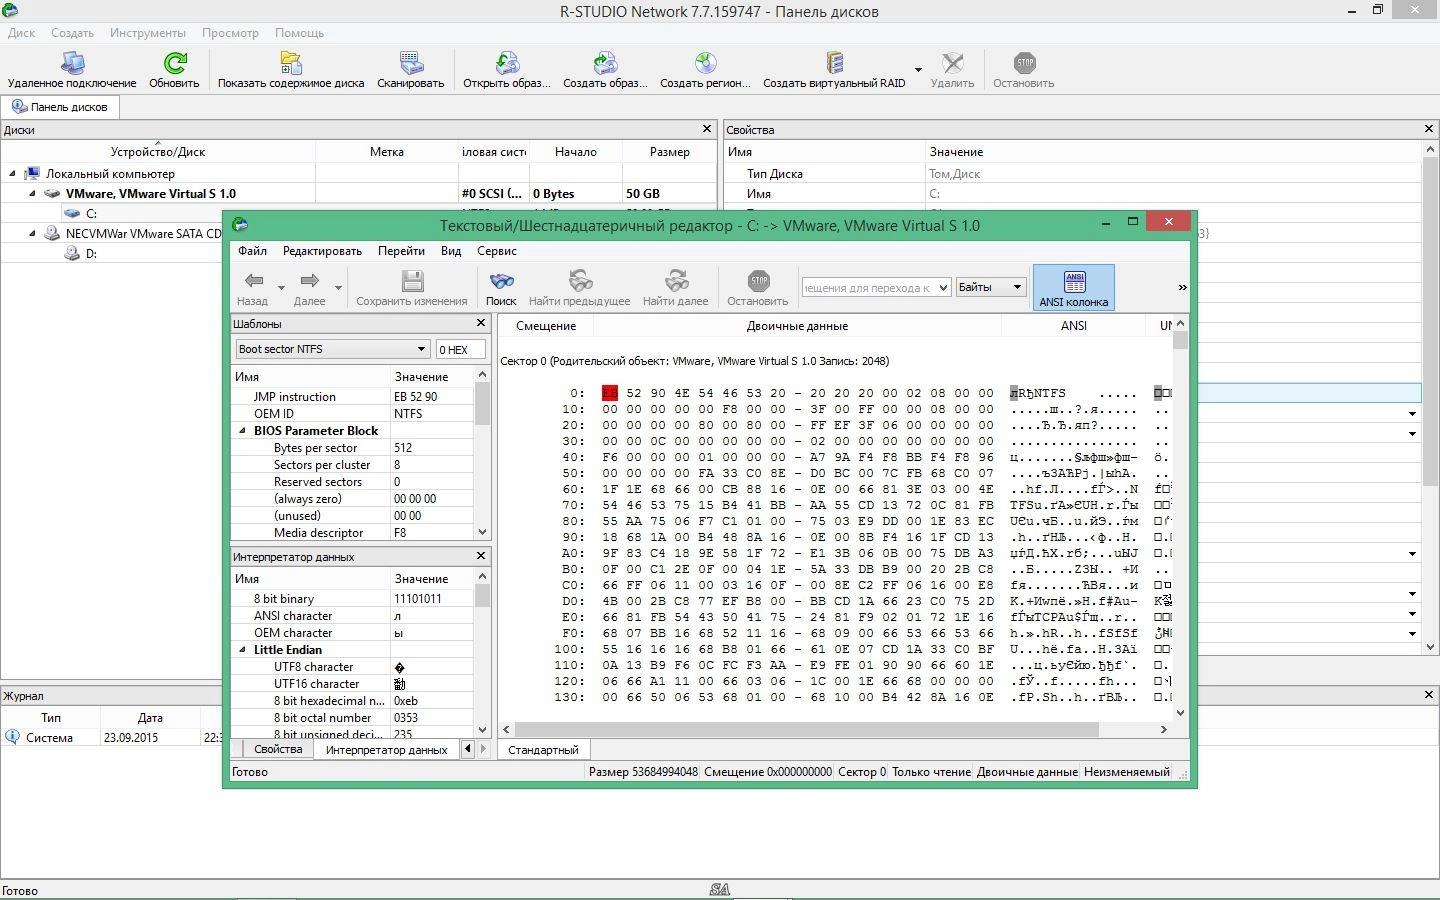
Task: Close the Шаблоны panel
Action: (x=481, y=323)
